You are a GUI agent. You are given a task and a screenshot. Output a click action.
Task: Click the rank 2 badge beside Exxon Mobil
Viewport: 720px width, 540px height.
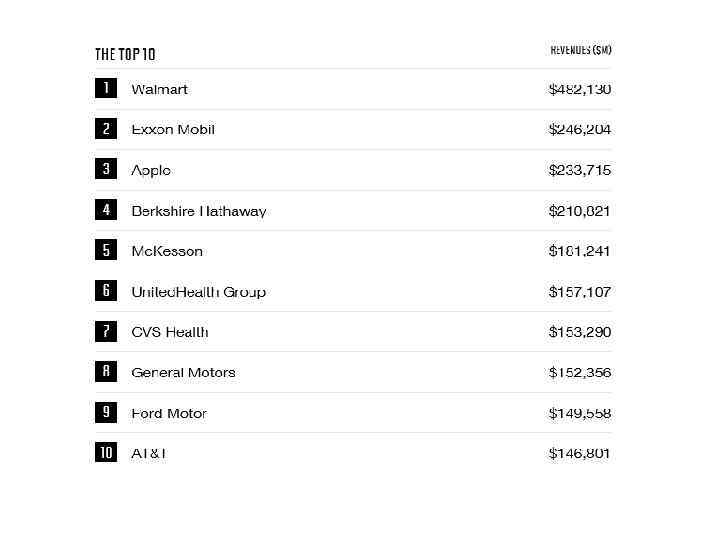pos(105,129)
